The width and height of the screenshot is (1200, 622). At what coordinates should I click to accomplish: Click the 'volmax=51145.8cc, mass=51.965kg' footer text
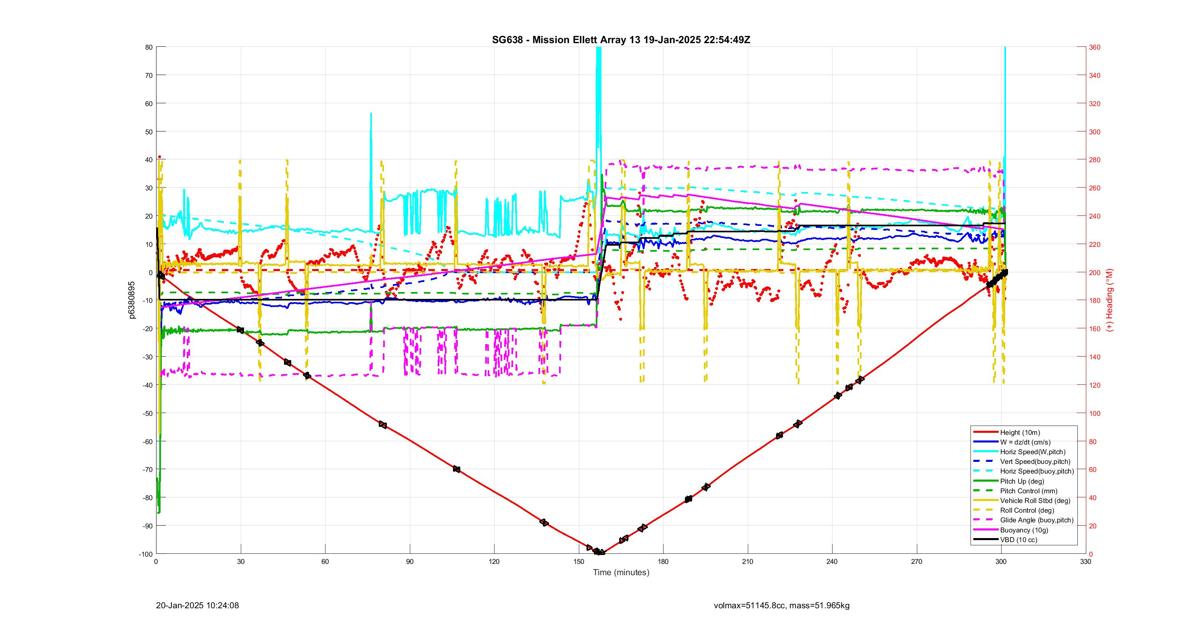click(x=781, y=605)
